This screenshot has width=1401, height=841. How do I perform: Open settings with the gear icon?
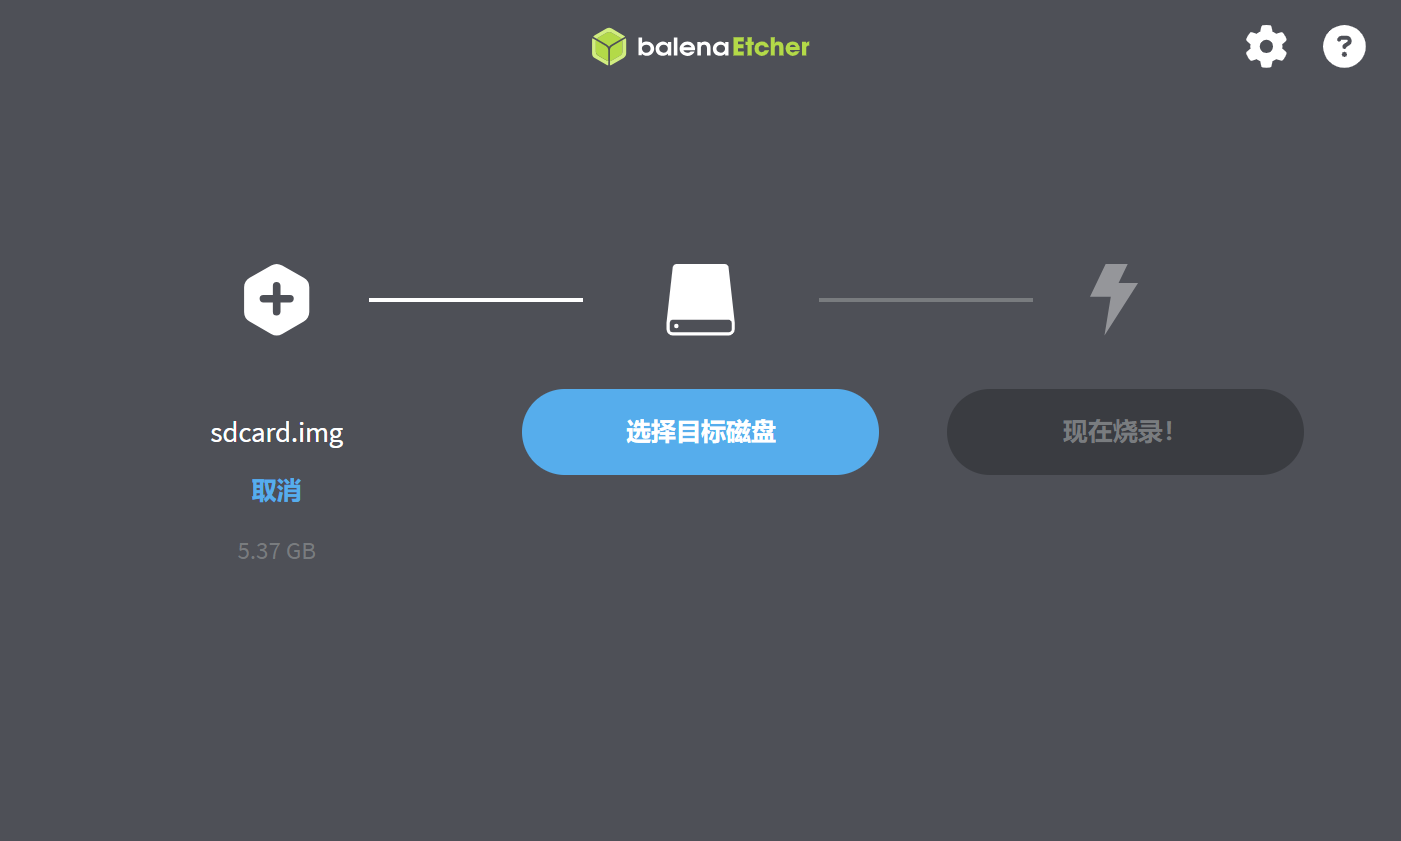[1266, 46]
